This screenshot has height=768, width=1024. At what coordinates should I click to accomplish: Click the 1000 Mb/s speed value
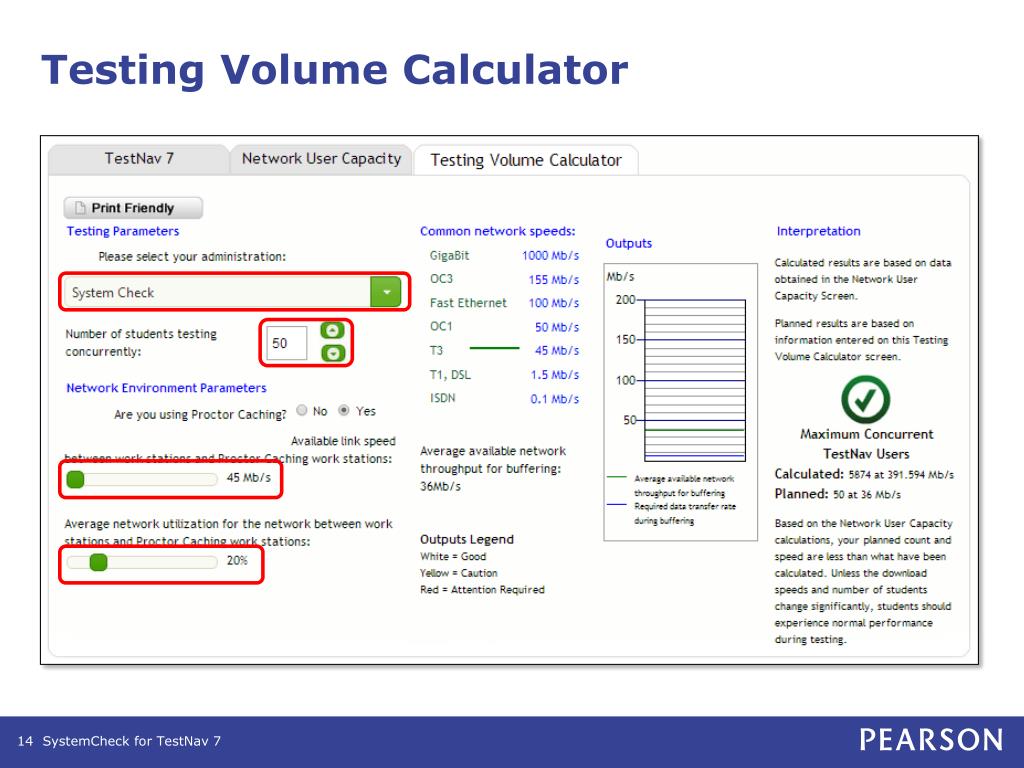pos(550,255)
